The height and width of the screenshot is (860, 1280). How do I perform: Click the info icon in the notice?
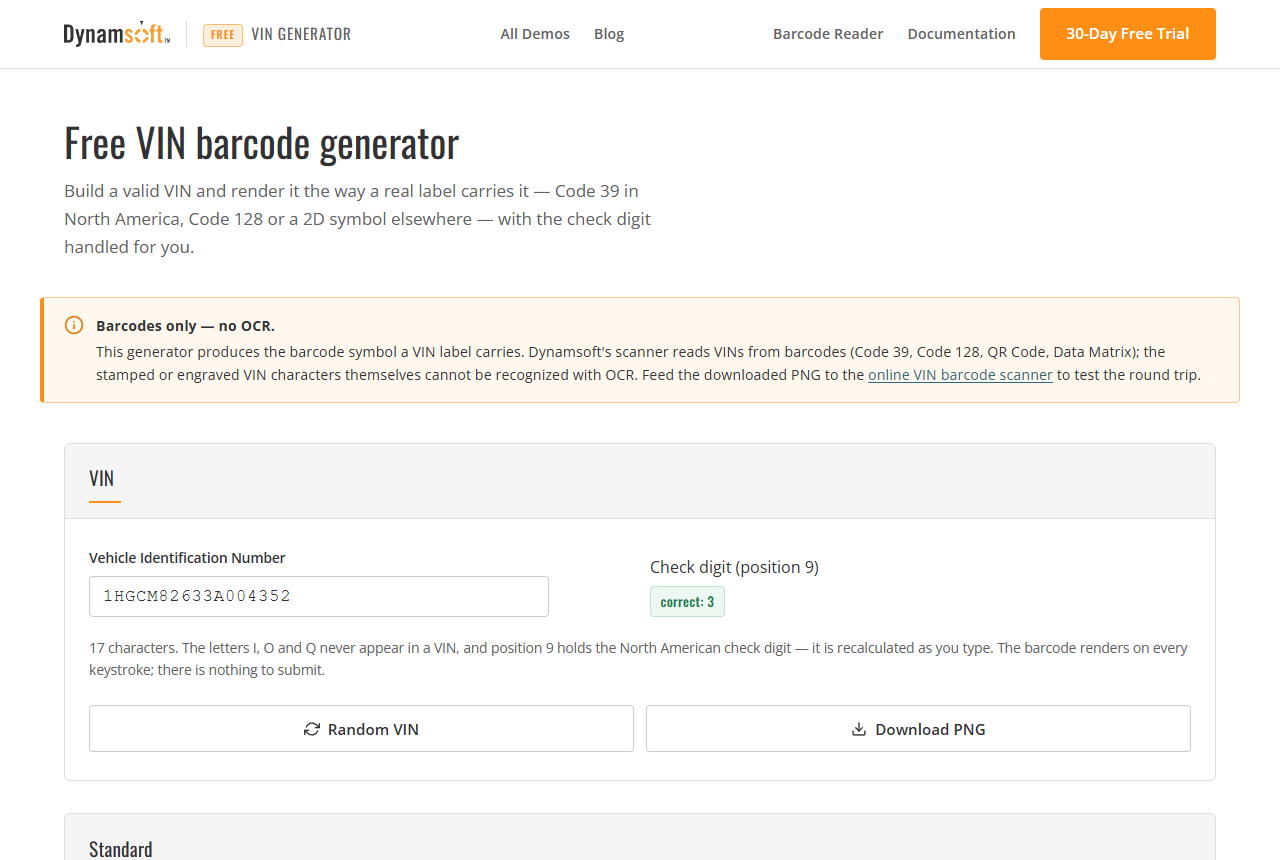coord(74,325)
